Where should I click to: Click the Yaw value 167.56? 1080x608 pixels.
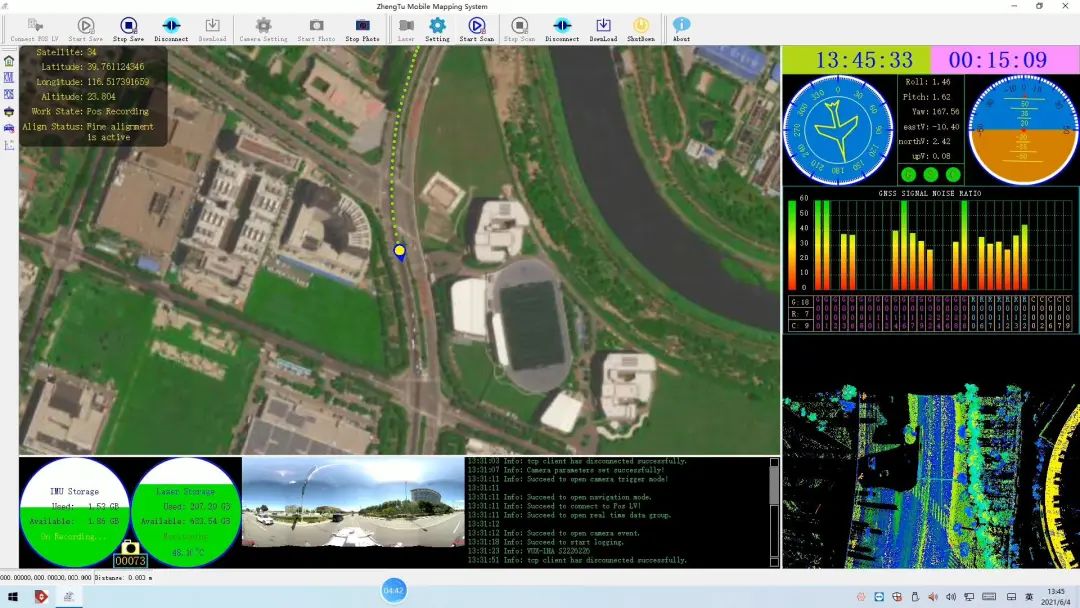pyautogui.click(x=945, y=112)
